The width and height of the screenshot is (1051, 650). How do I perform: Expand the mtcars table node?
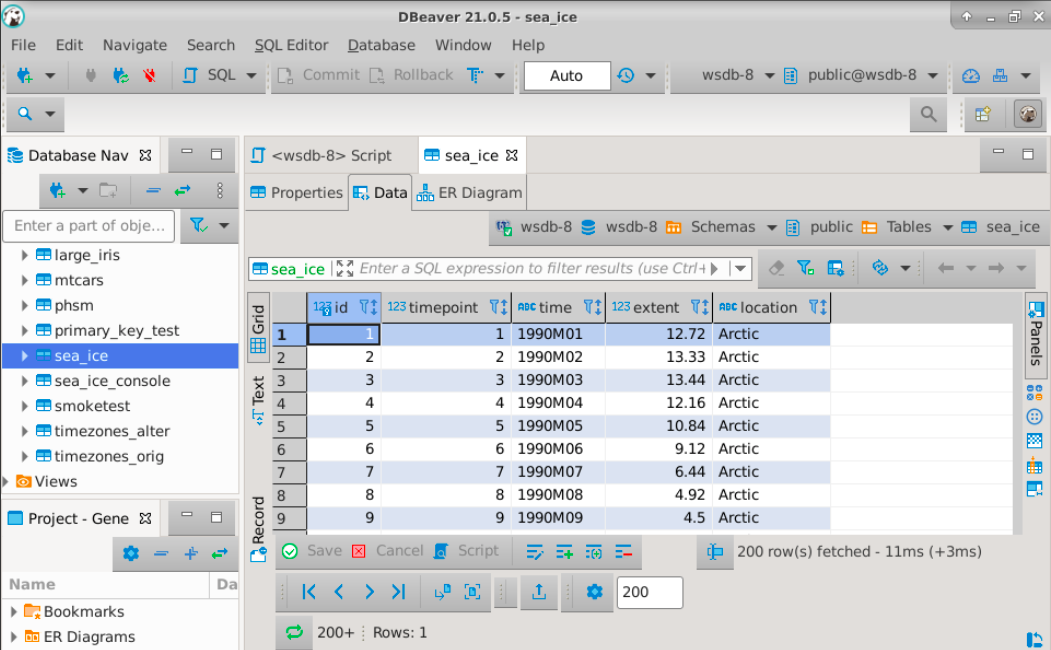24,280
